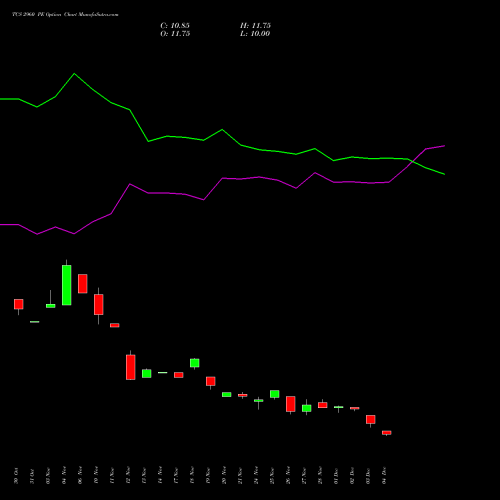Select the high value 'H: 11.75'

click(255, 26)
